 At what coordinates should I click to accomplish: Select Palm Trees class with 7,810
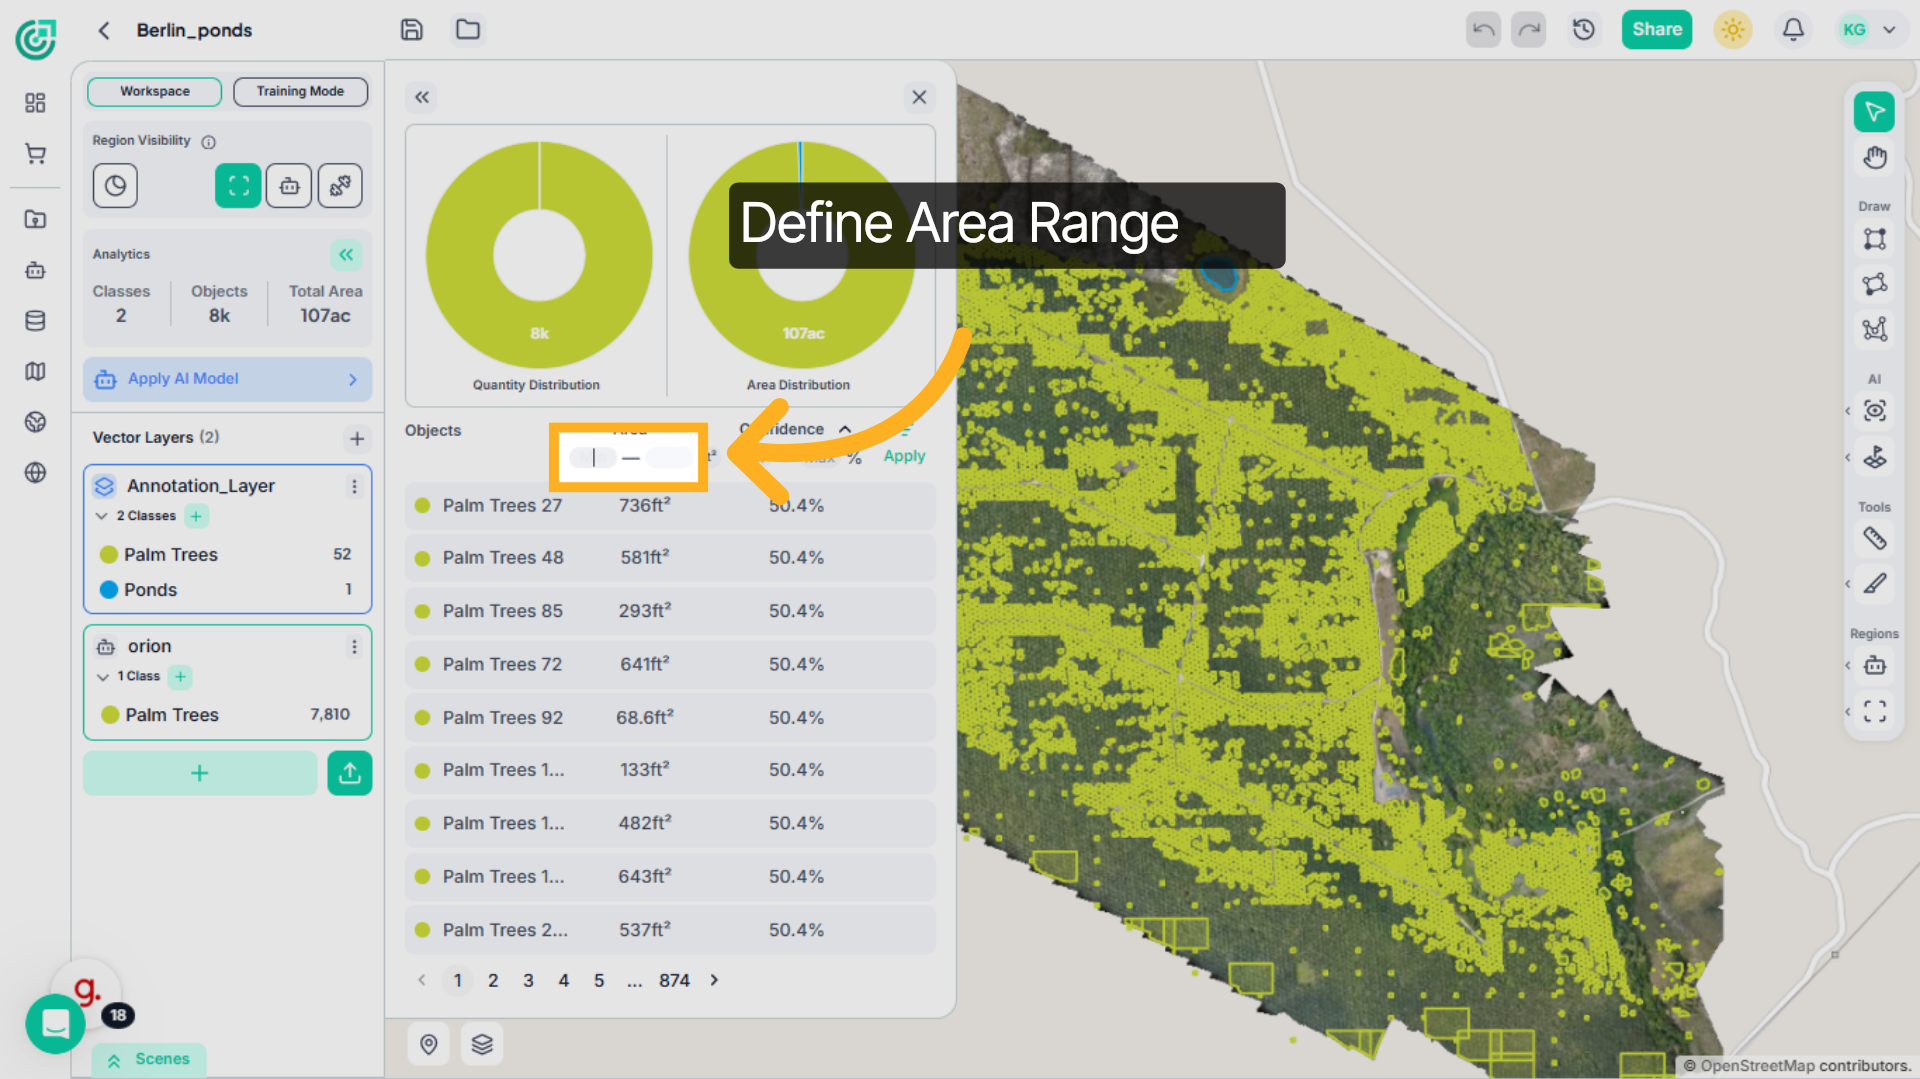228,715
